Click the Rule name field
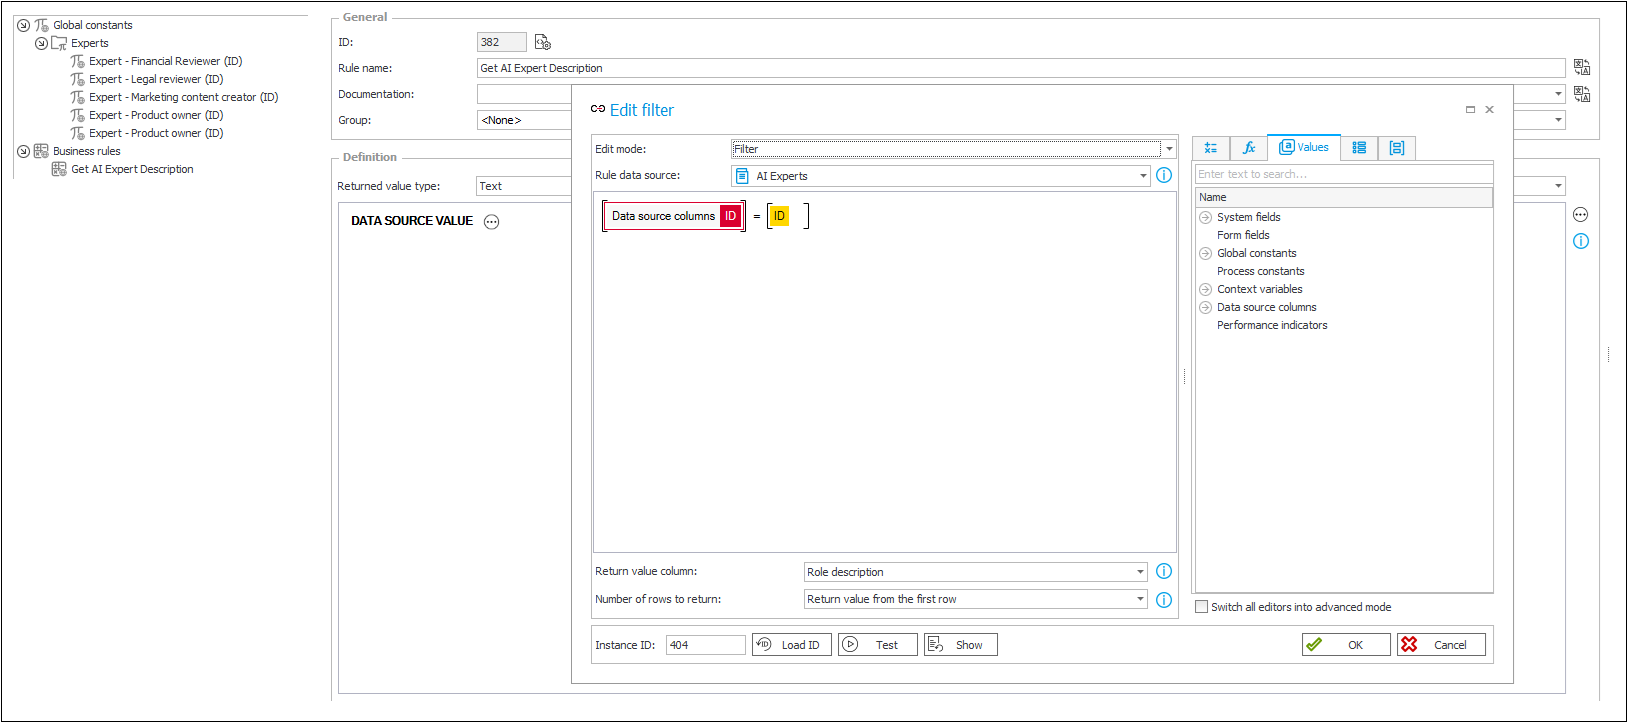1628x725 pixels. (x=1021, y=68)
